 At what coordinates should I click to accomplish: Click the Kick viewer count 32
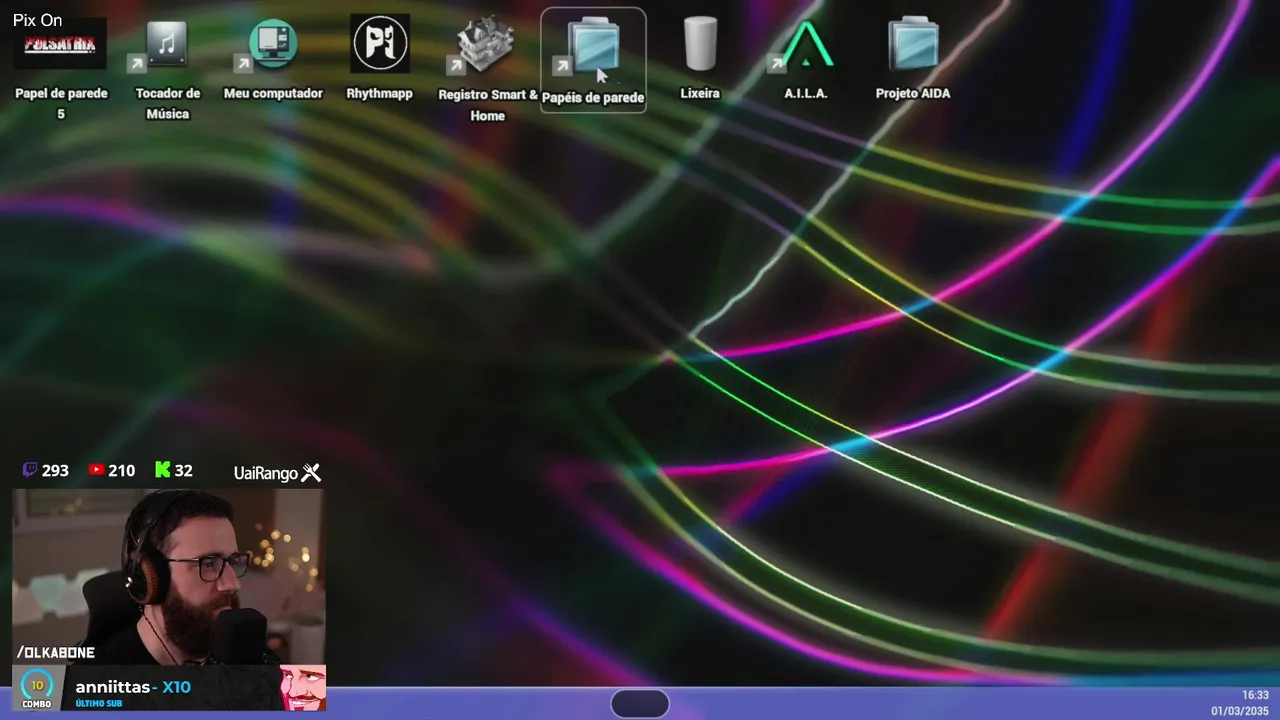coord(174,470)
